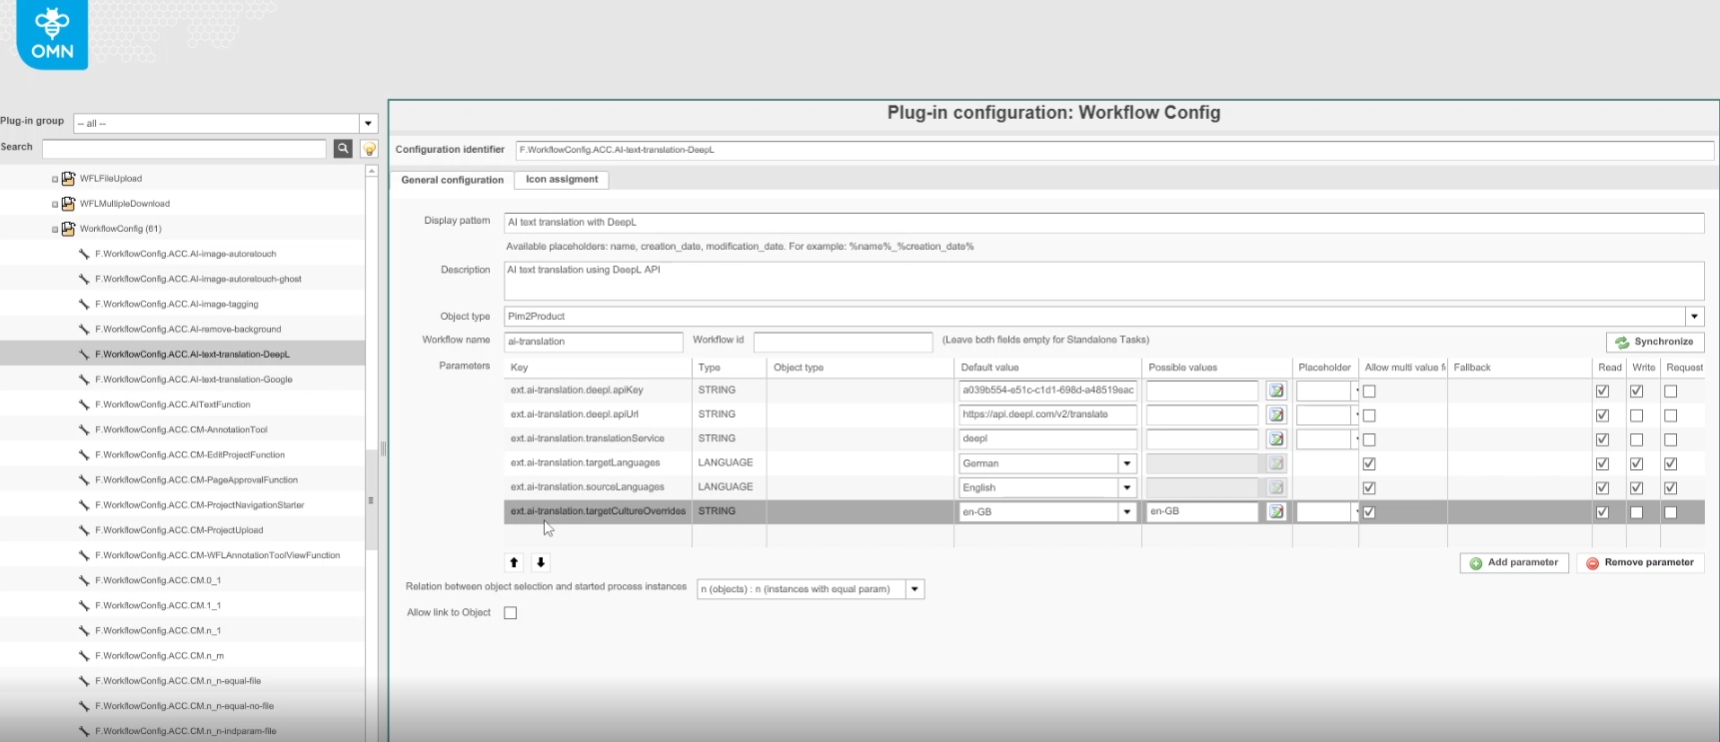Open the Plug-in group dropdown
This screenshot has height=742, width=1720.
tap(368, 123)
